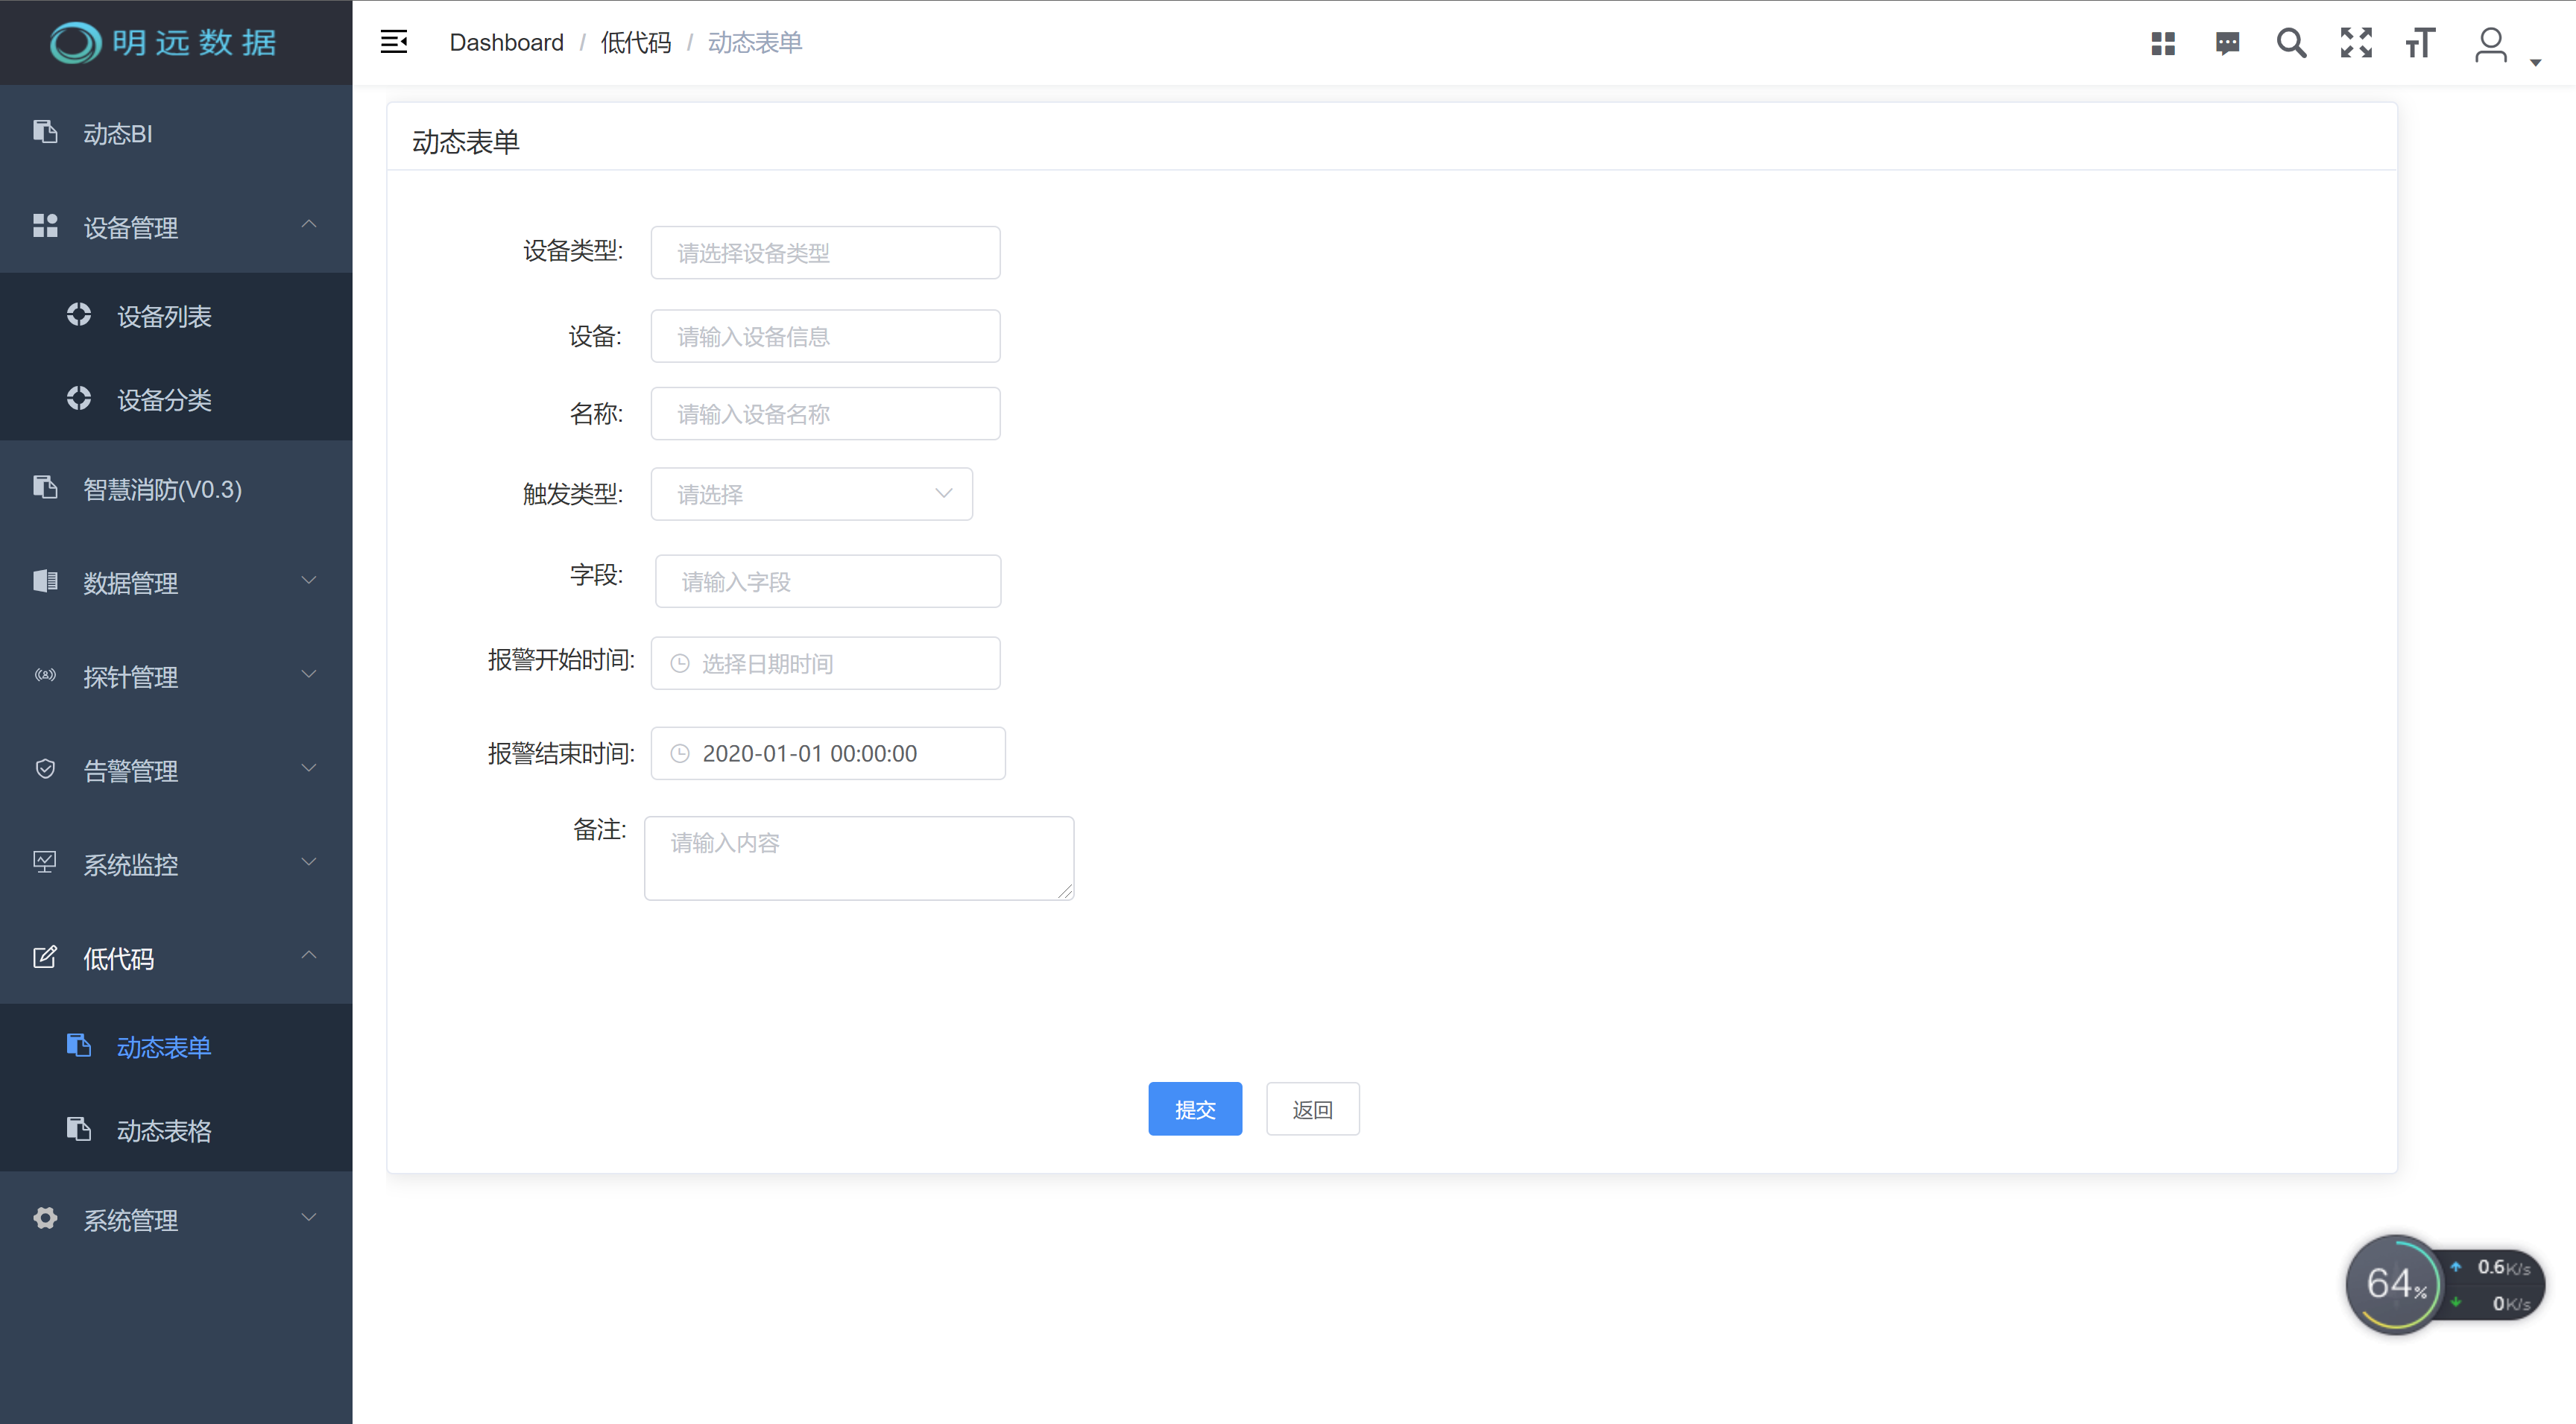This screenshot has width=2576, height=1424.
Task: Focus the 名称 input field
Action: [x=825, y=414]
